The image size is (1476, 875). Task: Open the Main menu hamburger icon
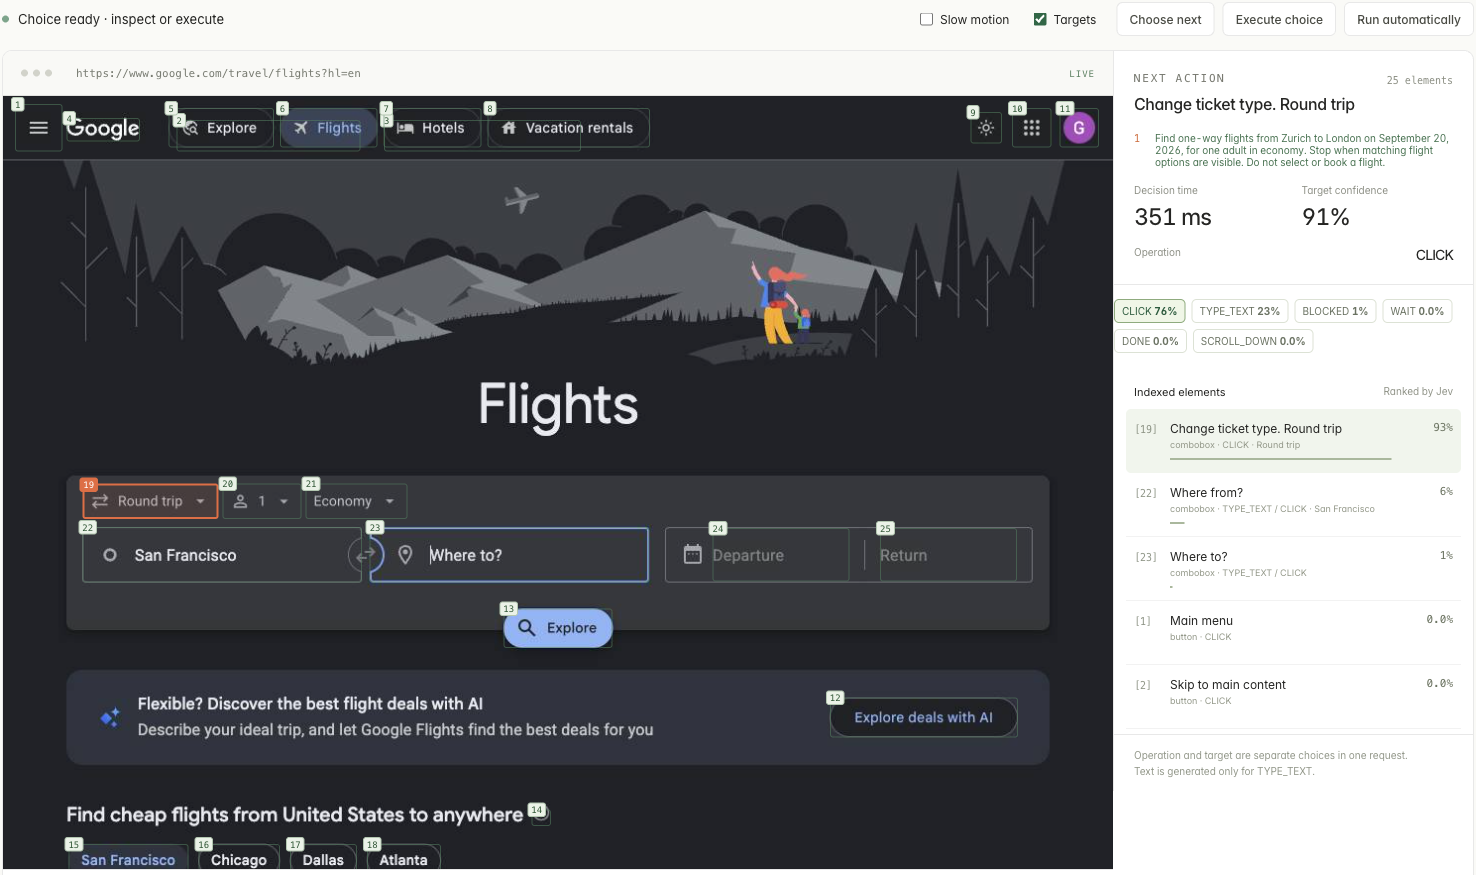39,128
